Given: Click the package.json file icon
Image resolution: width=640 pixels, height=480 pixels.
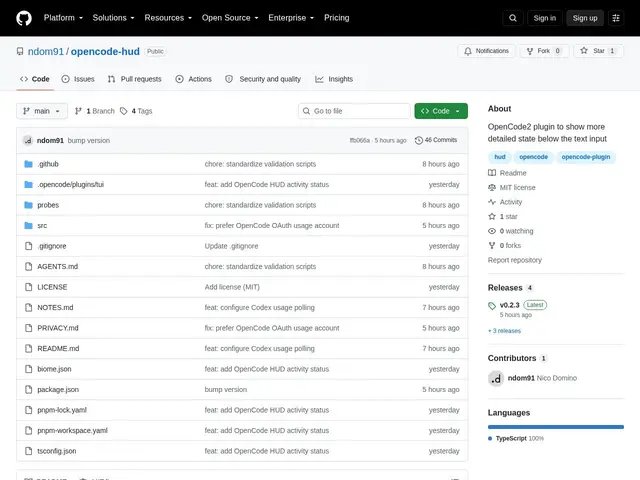Looking at the screenshot, I should pos(28,389).
